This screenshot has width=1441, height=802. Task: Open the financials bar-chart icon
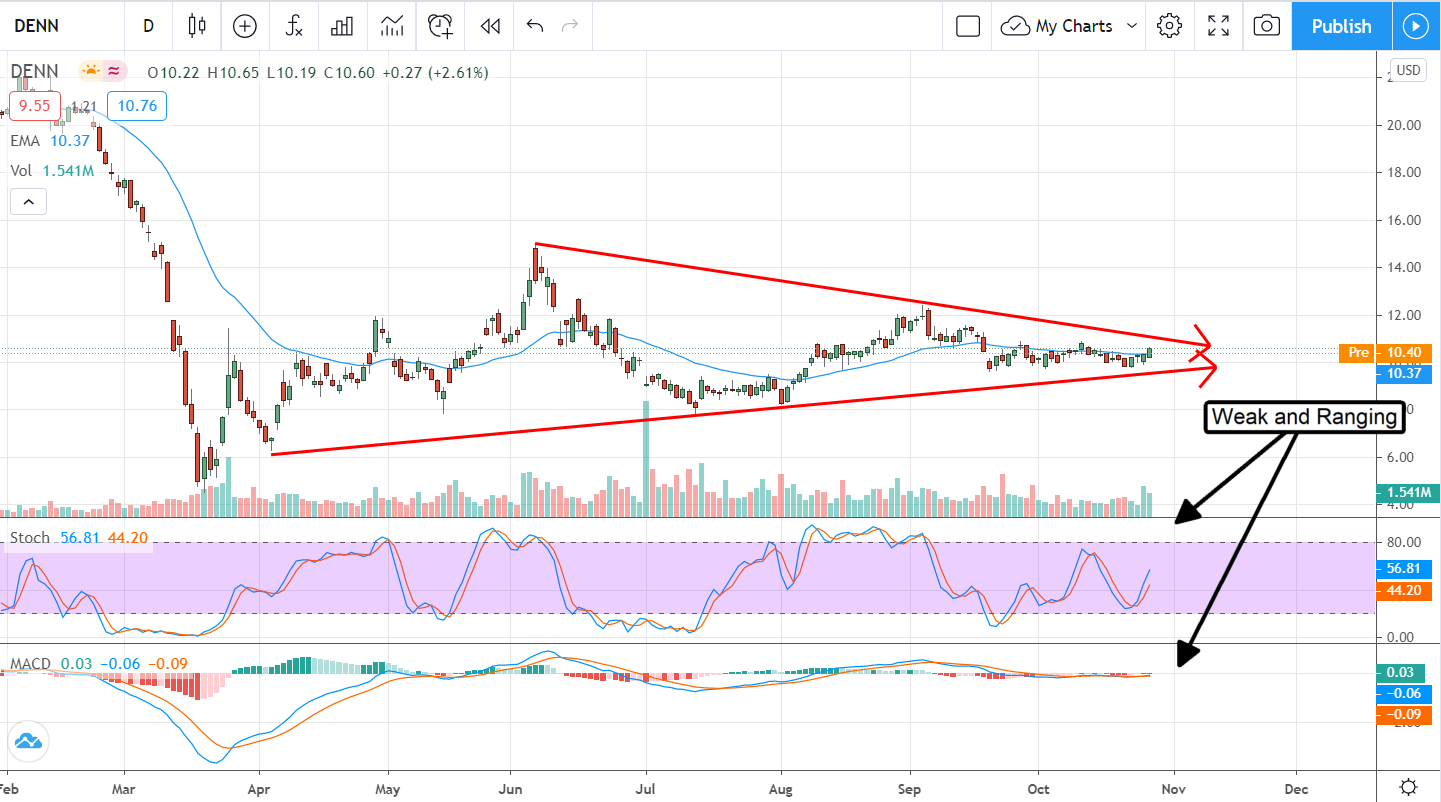coord(343,26)
